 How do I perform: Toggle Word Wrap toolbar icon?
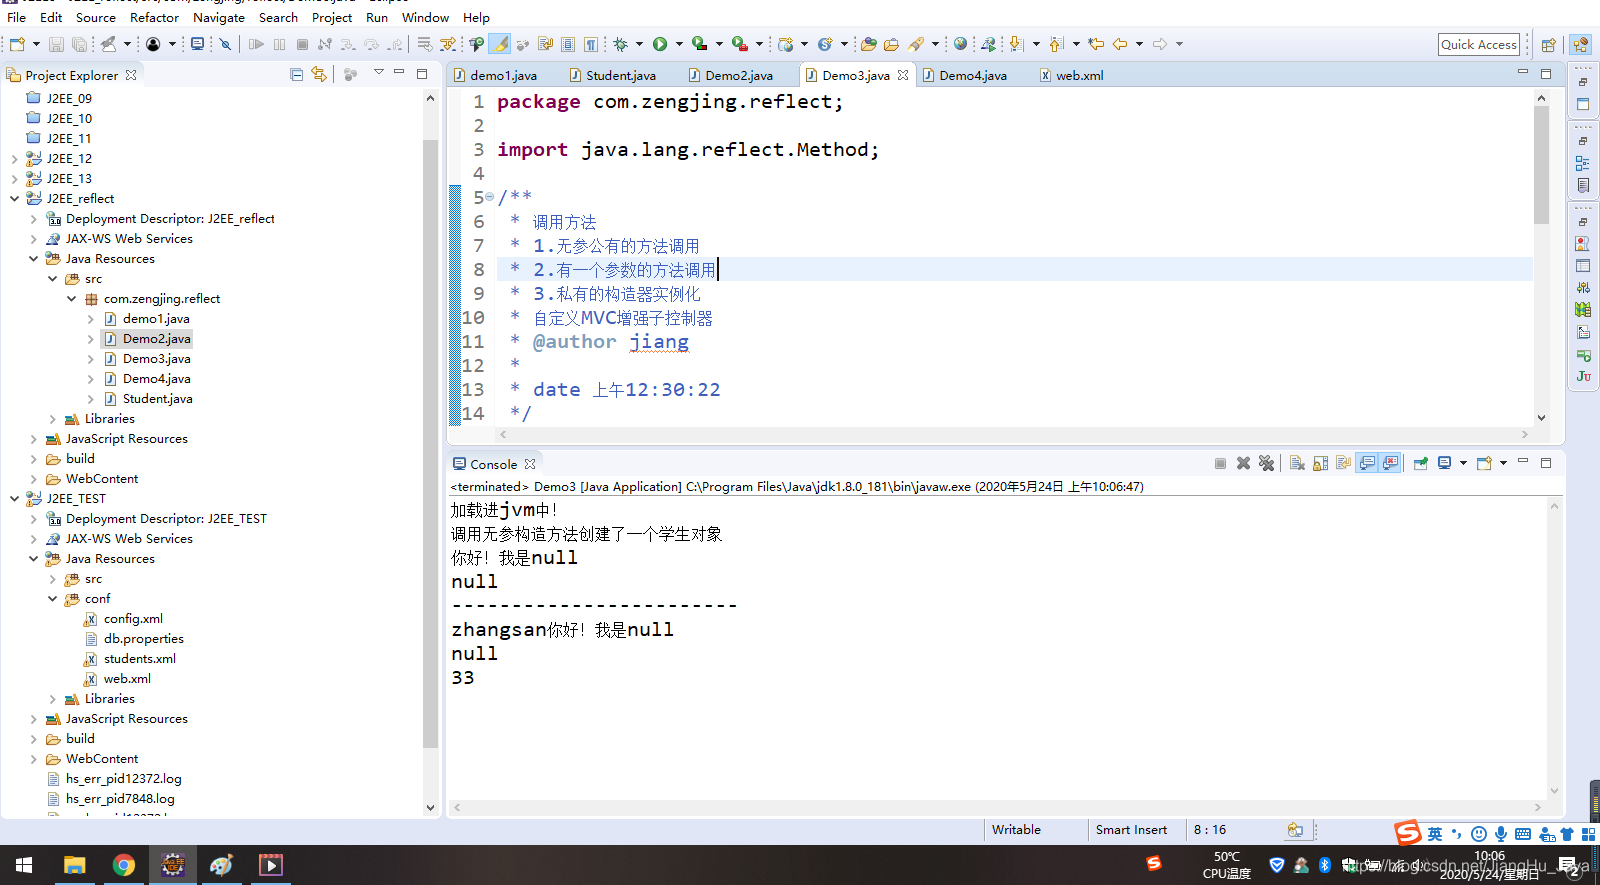(545, 44)
